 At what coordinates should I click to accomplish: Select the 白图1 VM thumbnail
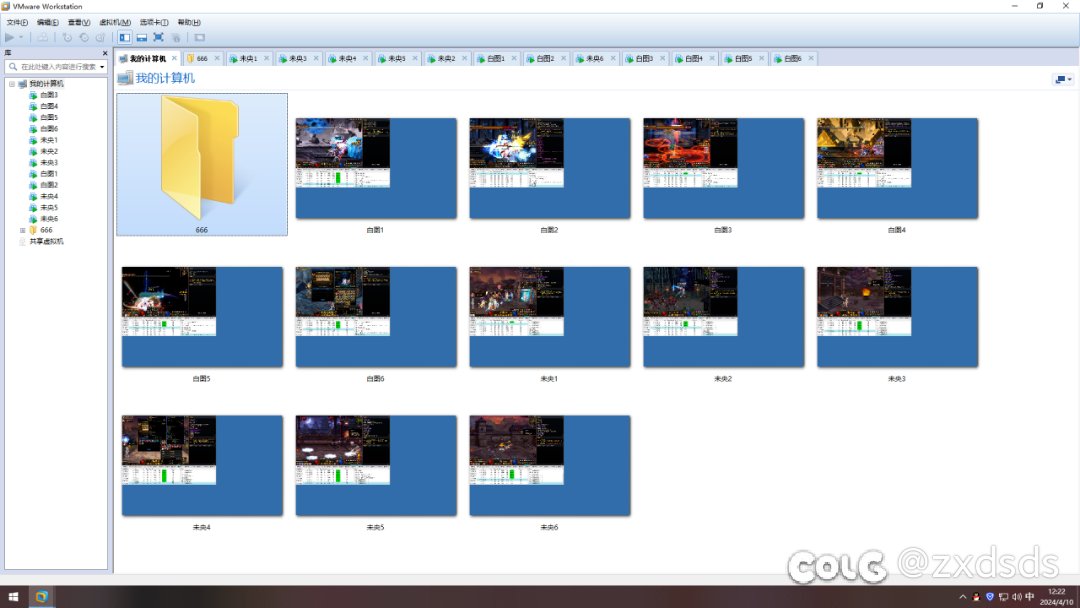[x=376, y=169]
